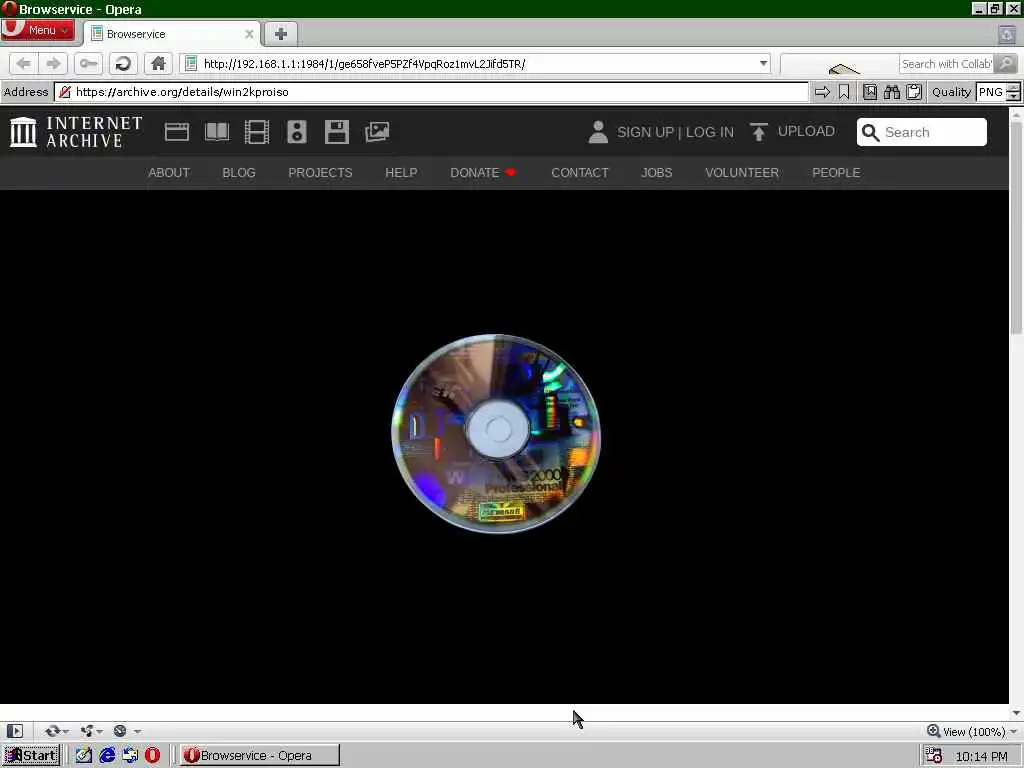Launch the notepad-style quick launch icon
This screenshot has width=1024, height=768.
click(x=84, y=756)
